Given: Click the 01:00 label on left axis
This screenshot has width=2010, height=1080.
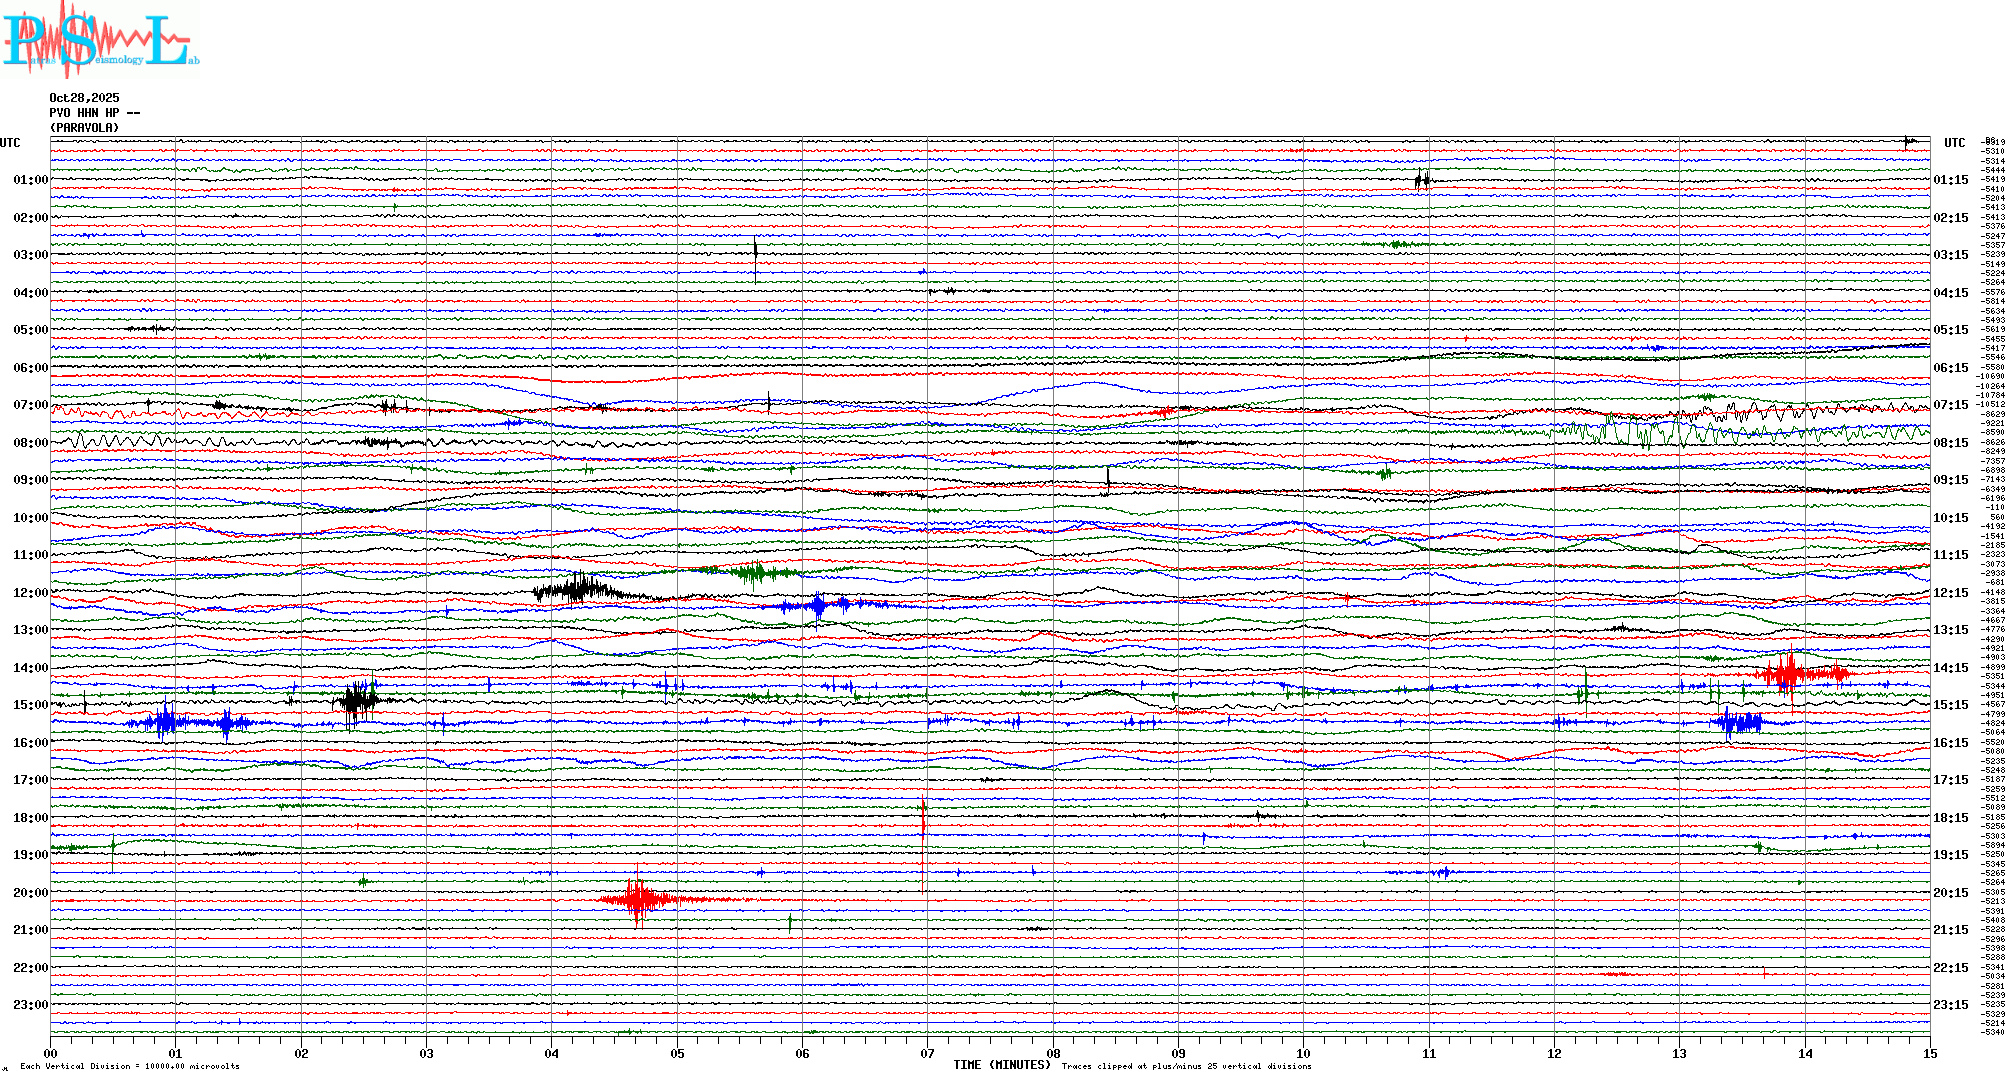Looking at the screenshot, I should 30,180.
